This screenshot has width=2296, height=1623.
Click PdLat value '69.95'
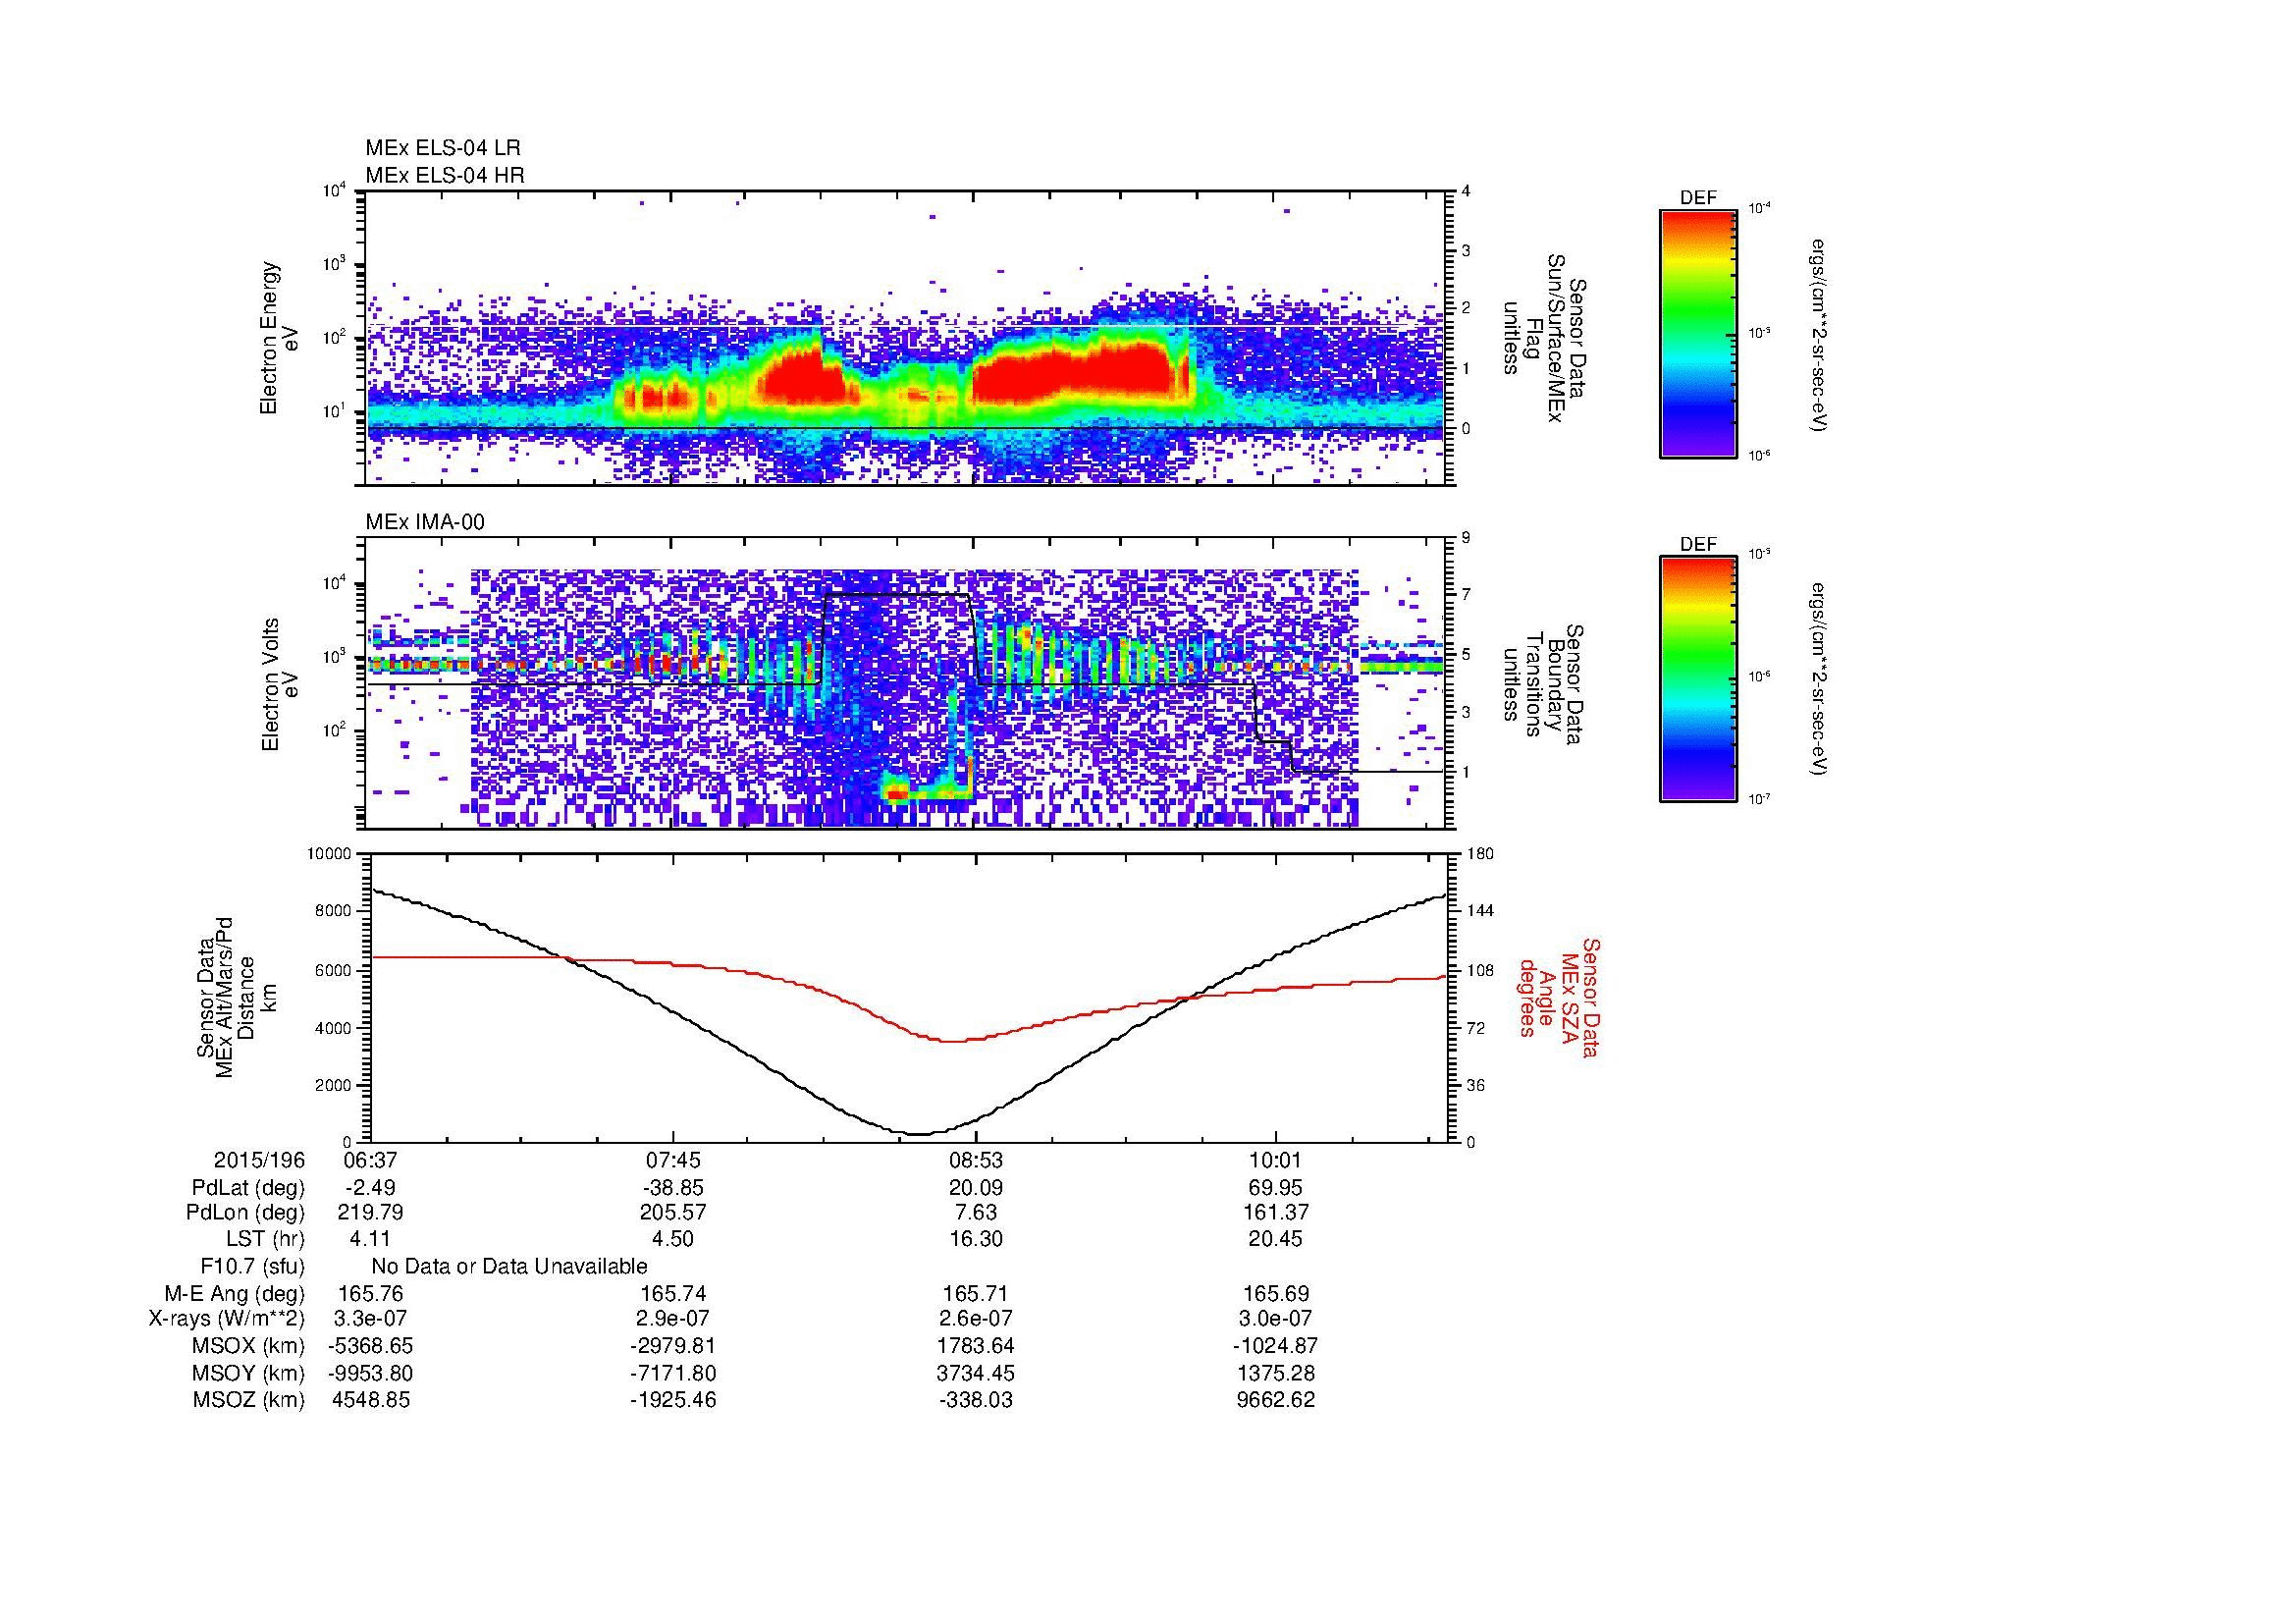(1275, 1188)
